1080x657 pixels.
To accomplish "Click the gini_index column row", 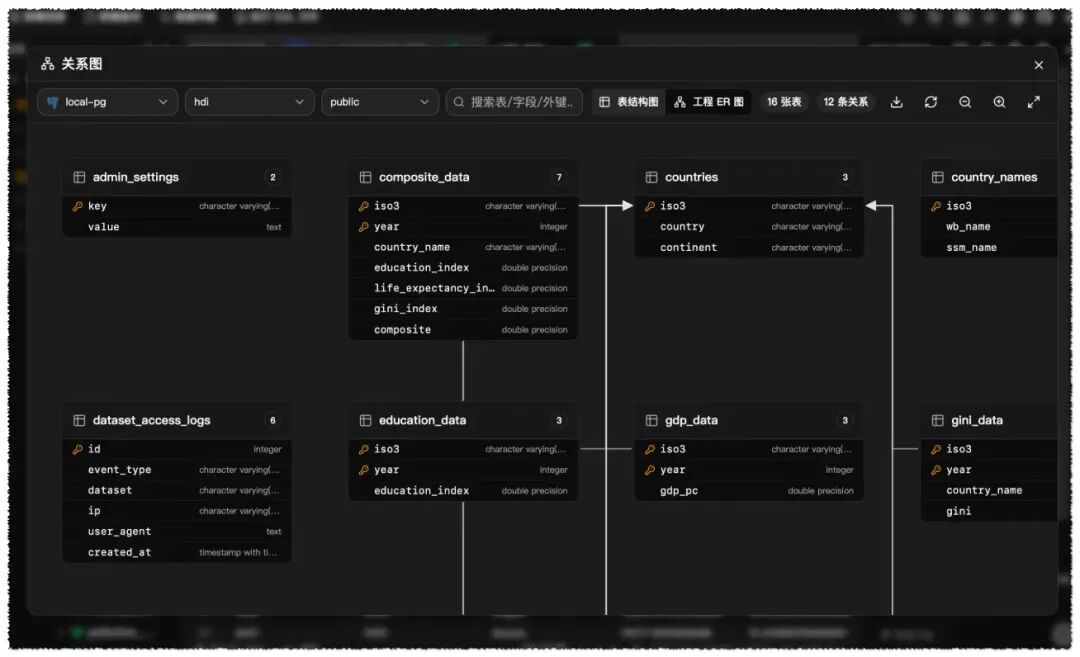I will pyautogui.click(x=463, y=309).
